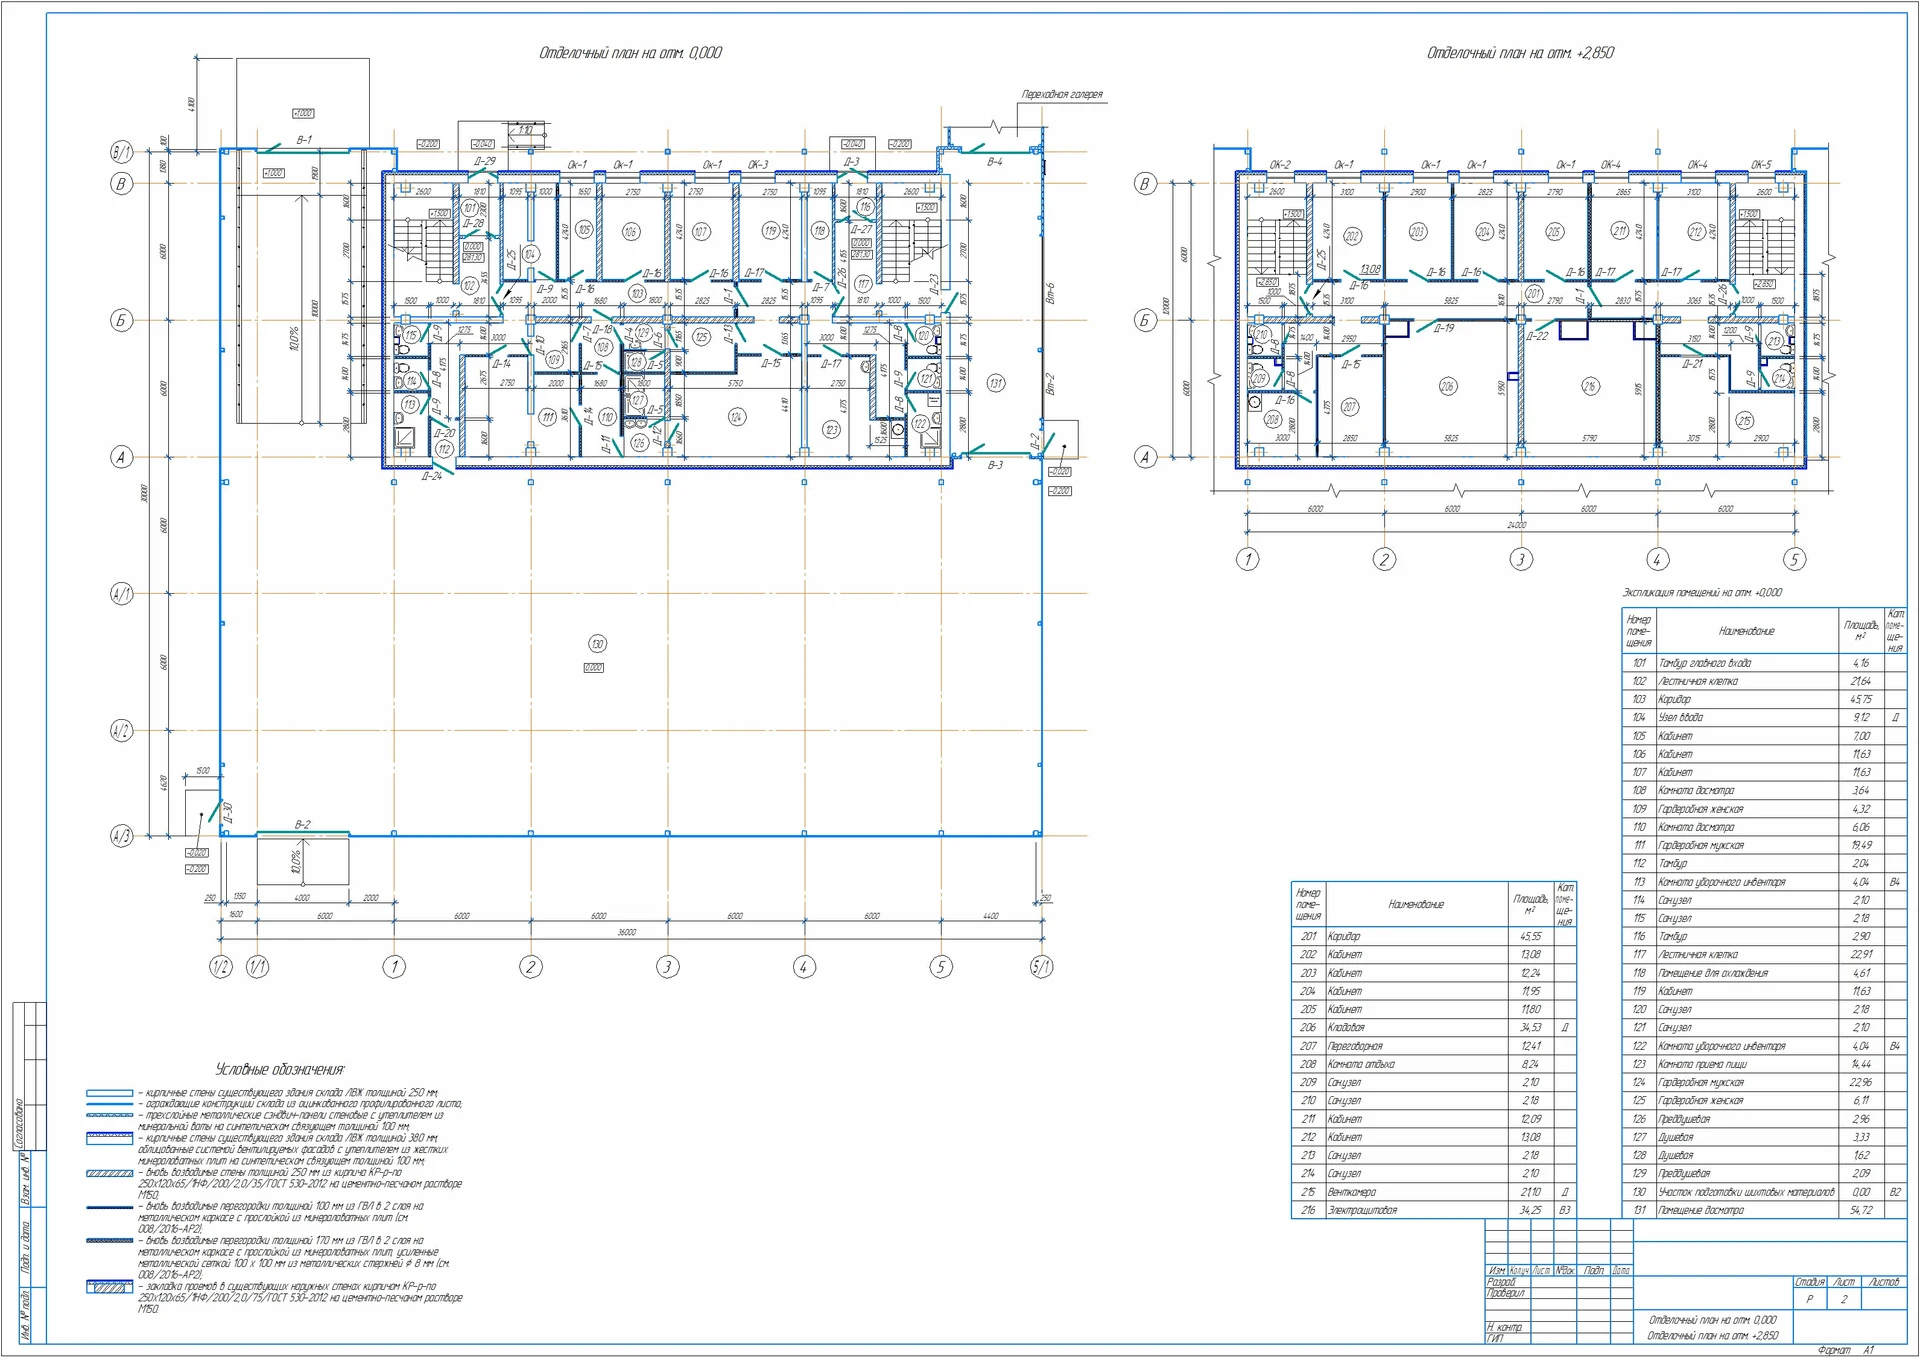Viewport: 1920px width, 1357px height.
Task: Click the 'Формат А1' sheet format note
Action: [1845, 1350]
